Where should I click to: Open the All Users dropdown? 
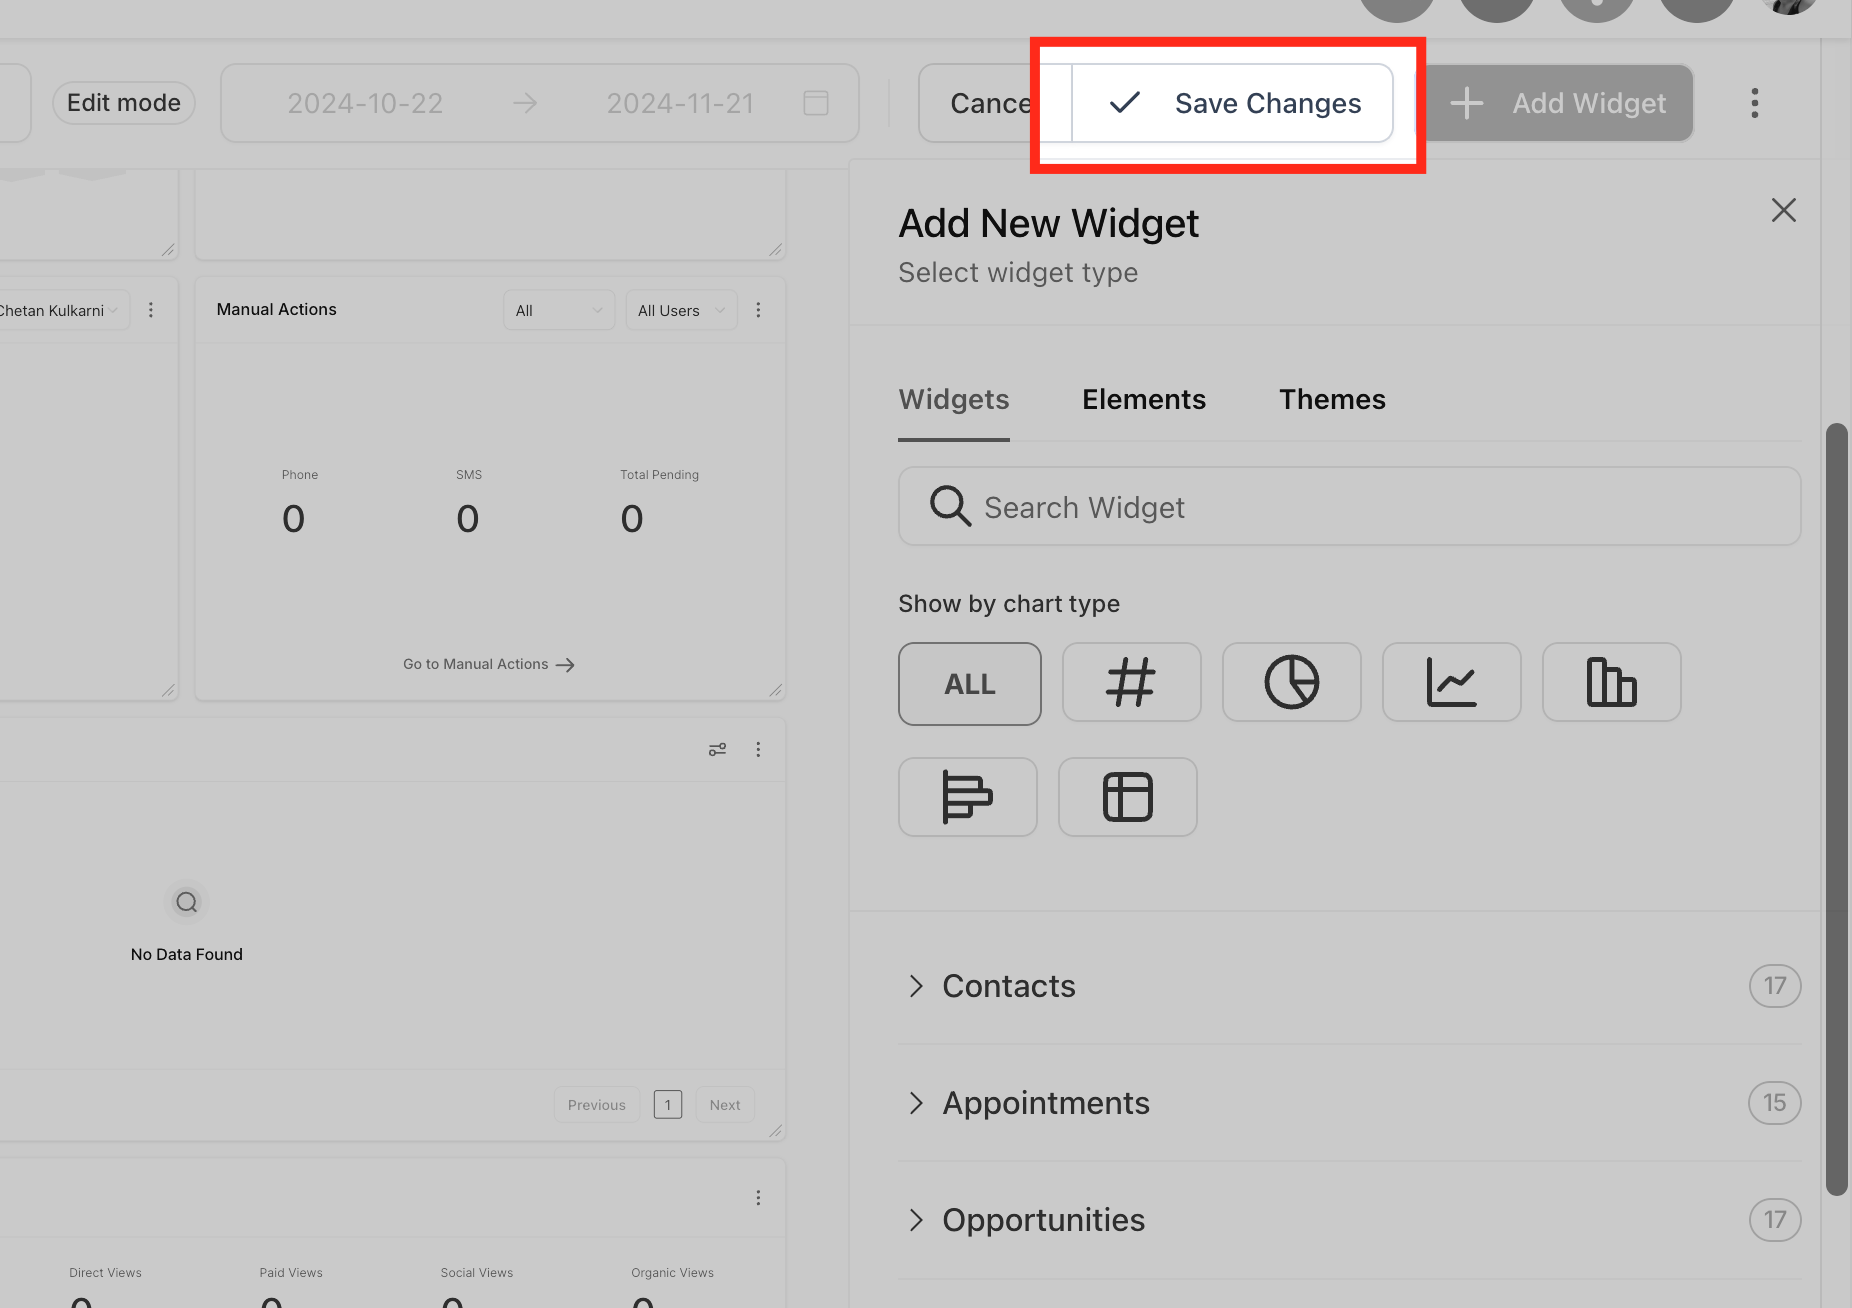tap(681, 310)
